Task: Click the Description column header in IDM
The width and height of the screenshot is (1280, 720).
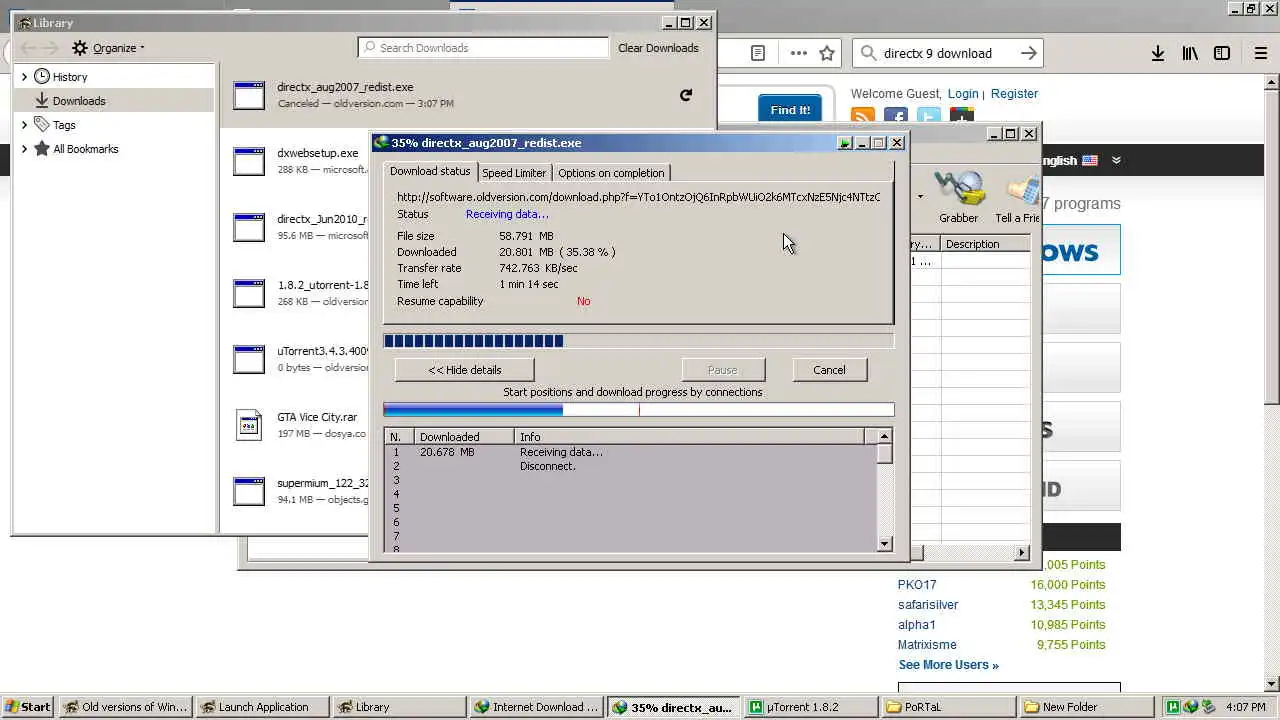Action: tap(985, 244)
